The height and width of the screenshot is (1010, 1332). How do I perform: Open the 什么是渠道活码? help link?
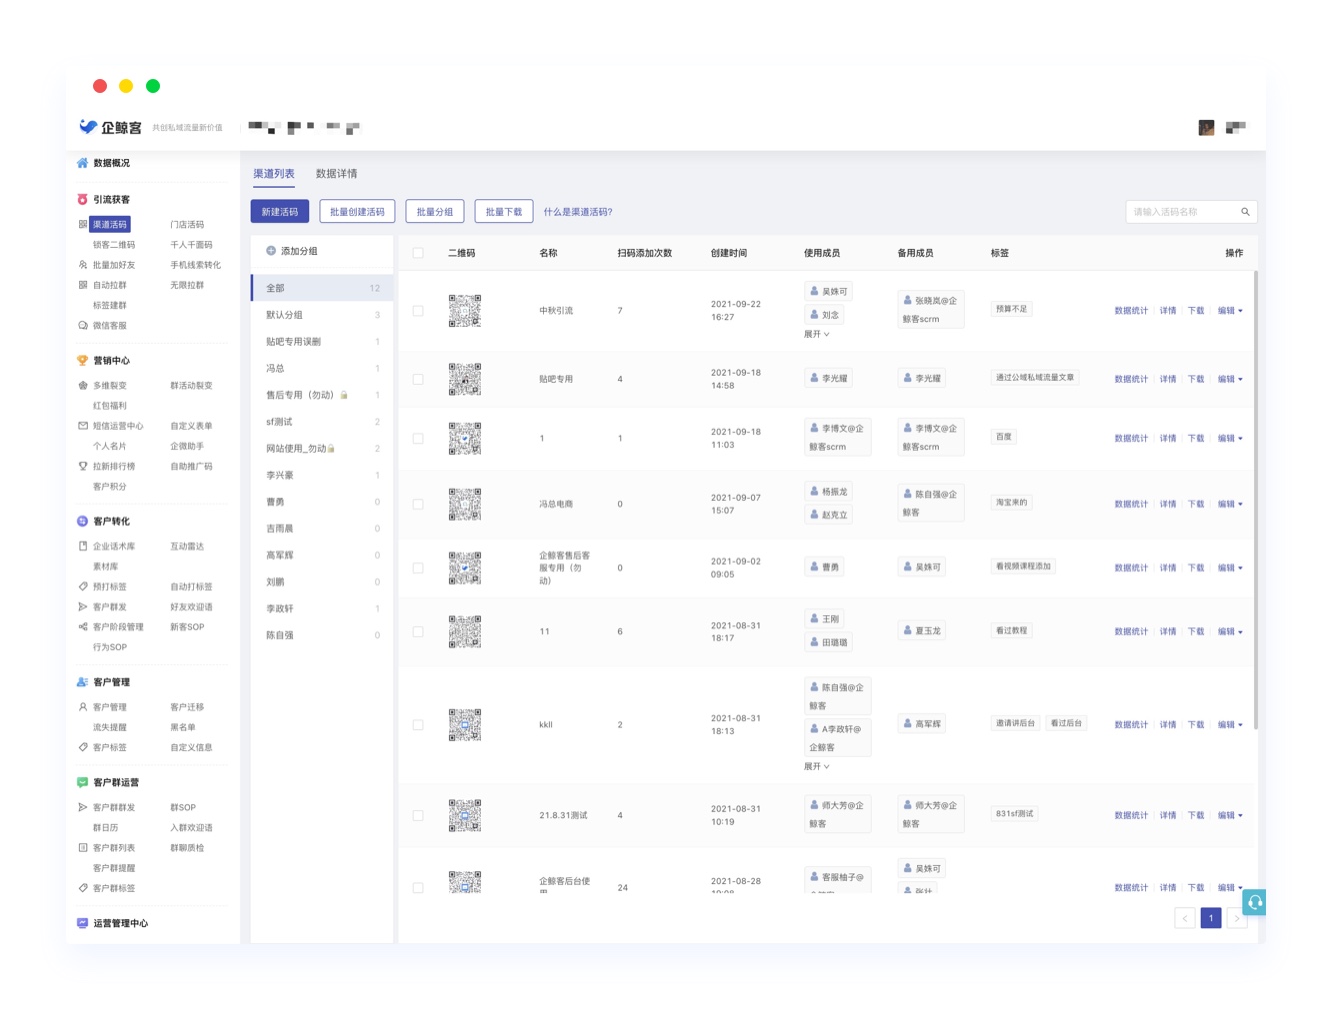[578, 212]
